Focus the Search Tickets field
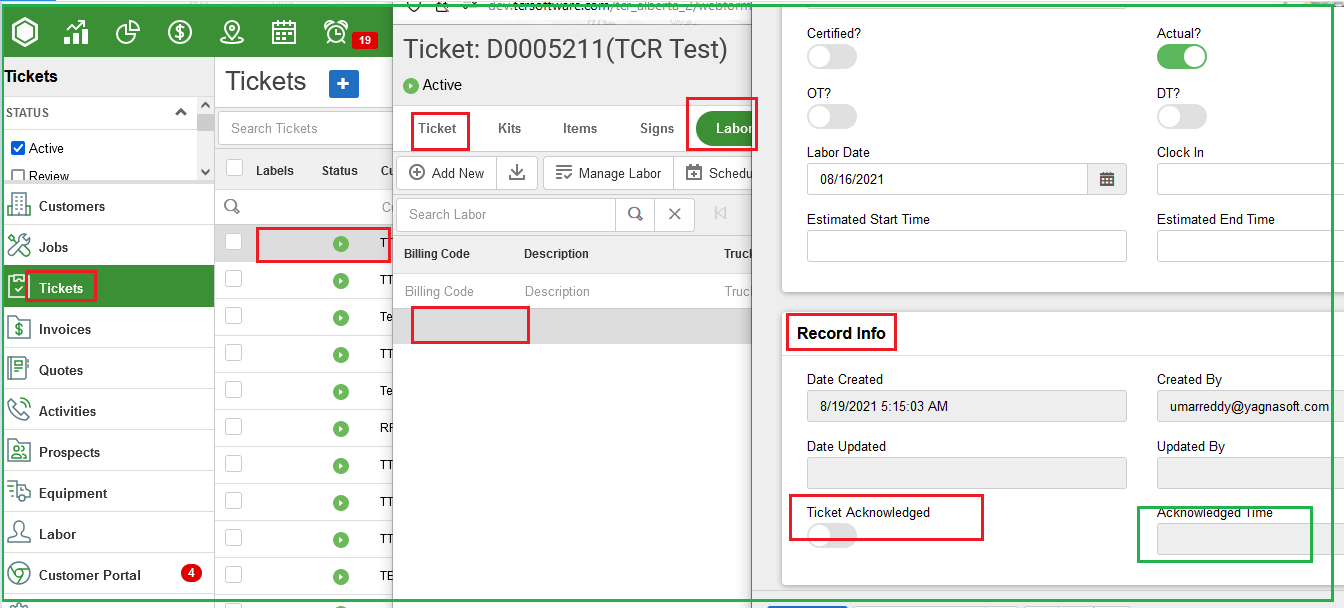The width and height of the screenshot is (1344, 608). [307, 128]
